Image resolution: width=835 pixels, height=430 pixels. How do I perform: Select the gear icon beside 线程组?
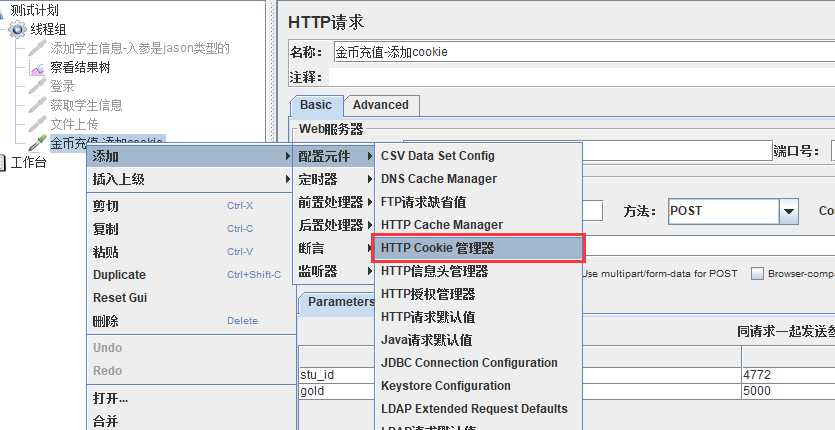tap(17, 30)
